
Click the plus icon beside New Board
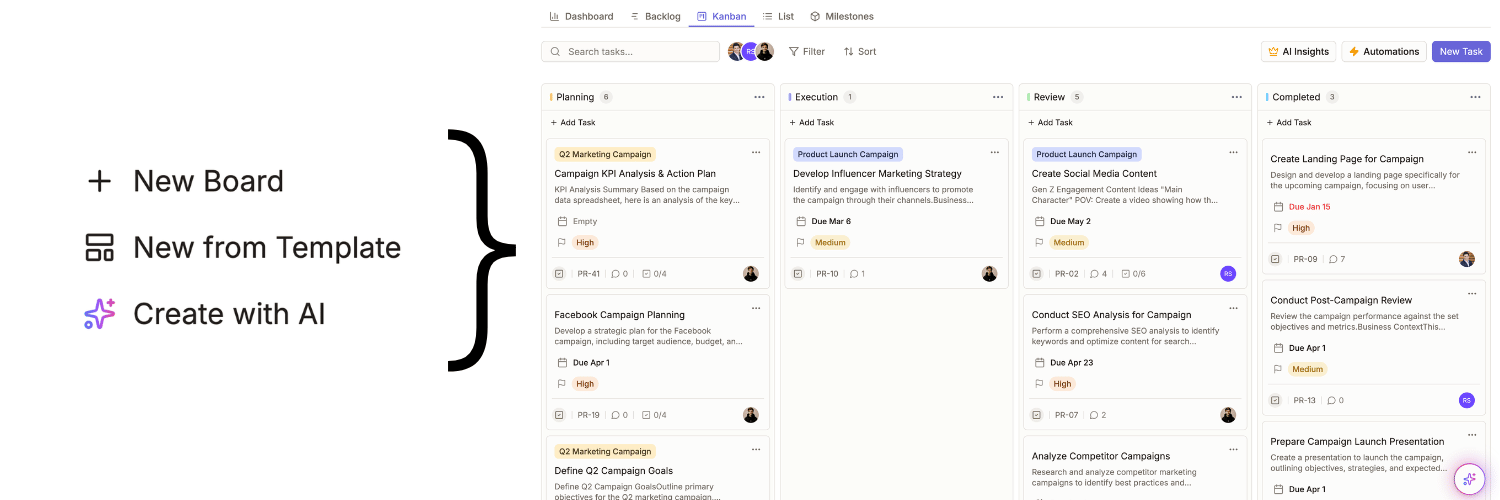pyautogui.click(x=99, y=181)
